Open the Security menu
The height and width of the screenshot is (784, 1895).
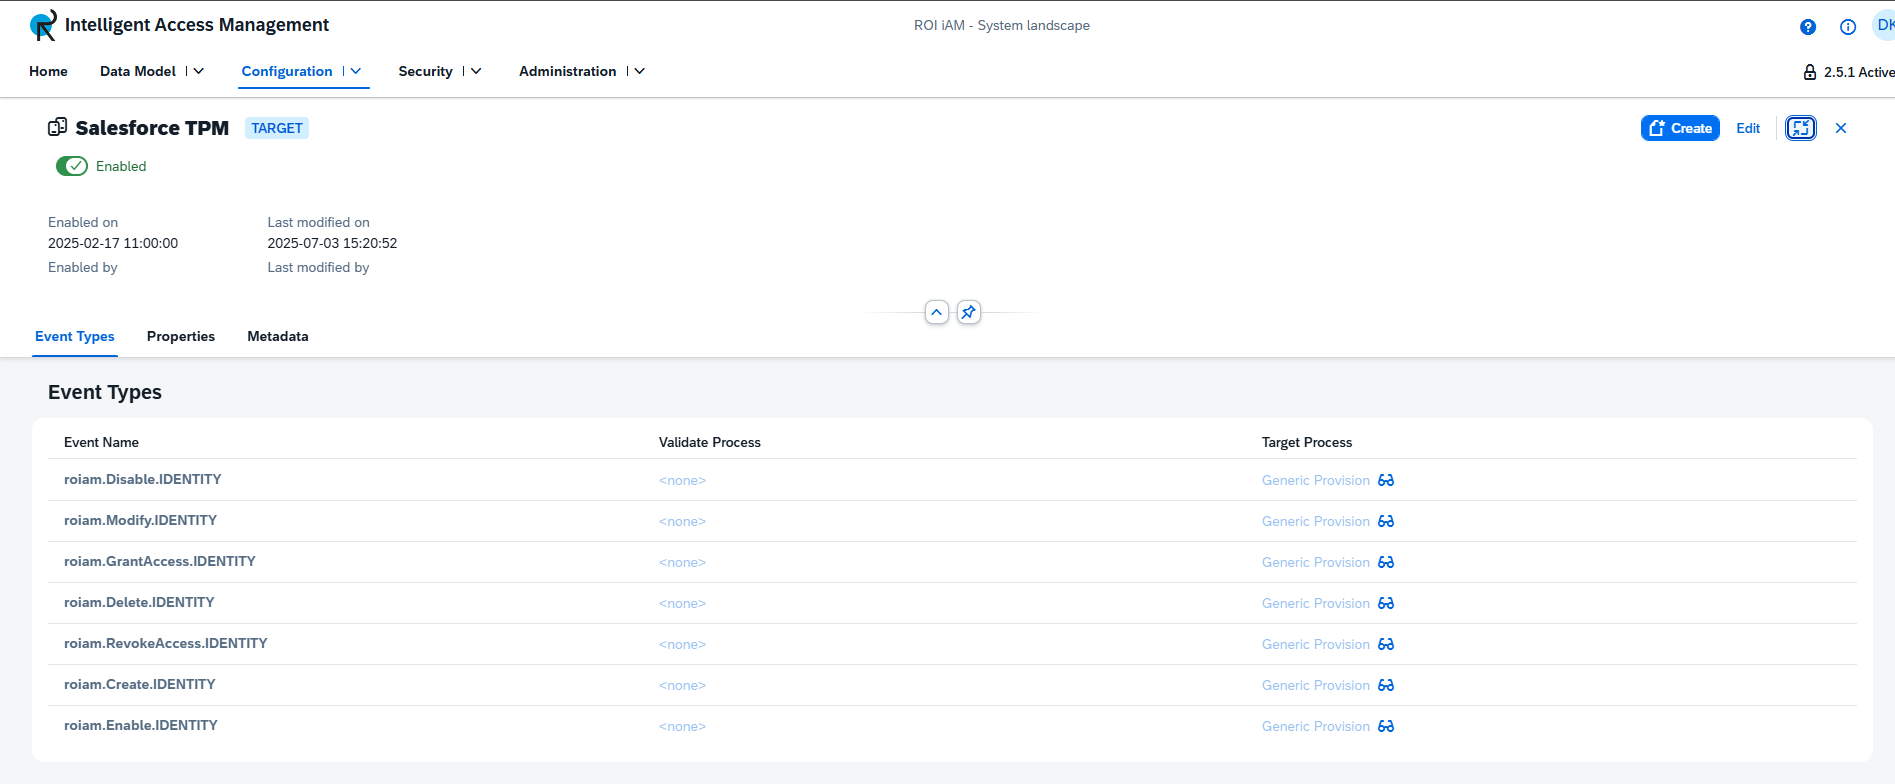point(425,71)
